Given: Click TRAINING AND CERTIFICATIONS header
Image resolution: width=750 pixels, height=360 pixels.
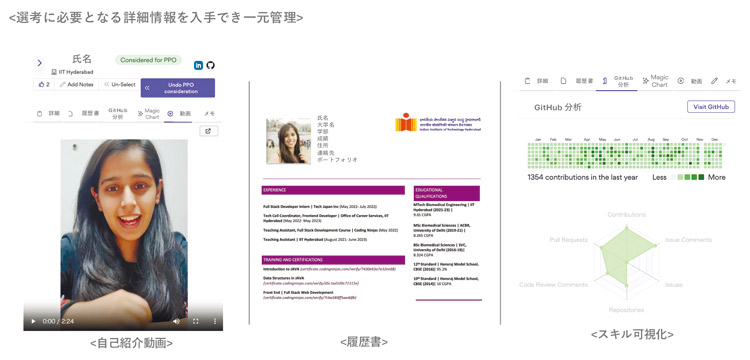Looking at the screenshot, I should 333,260.
